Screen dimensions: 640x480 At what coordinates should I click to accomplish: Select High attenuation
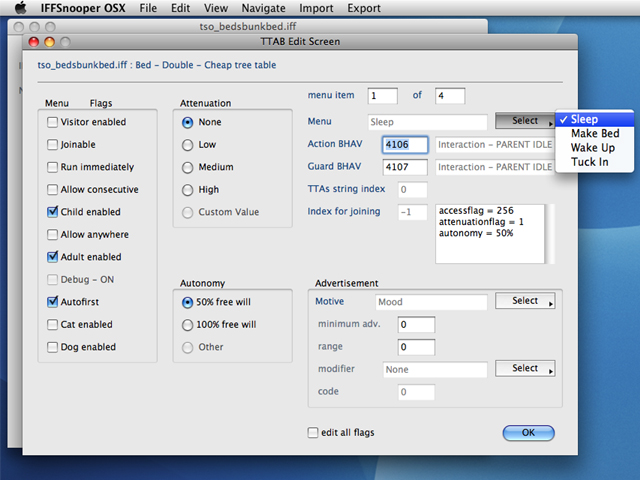point(187,190)
